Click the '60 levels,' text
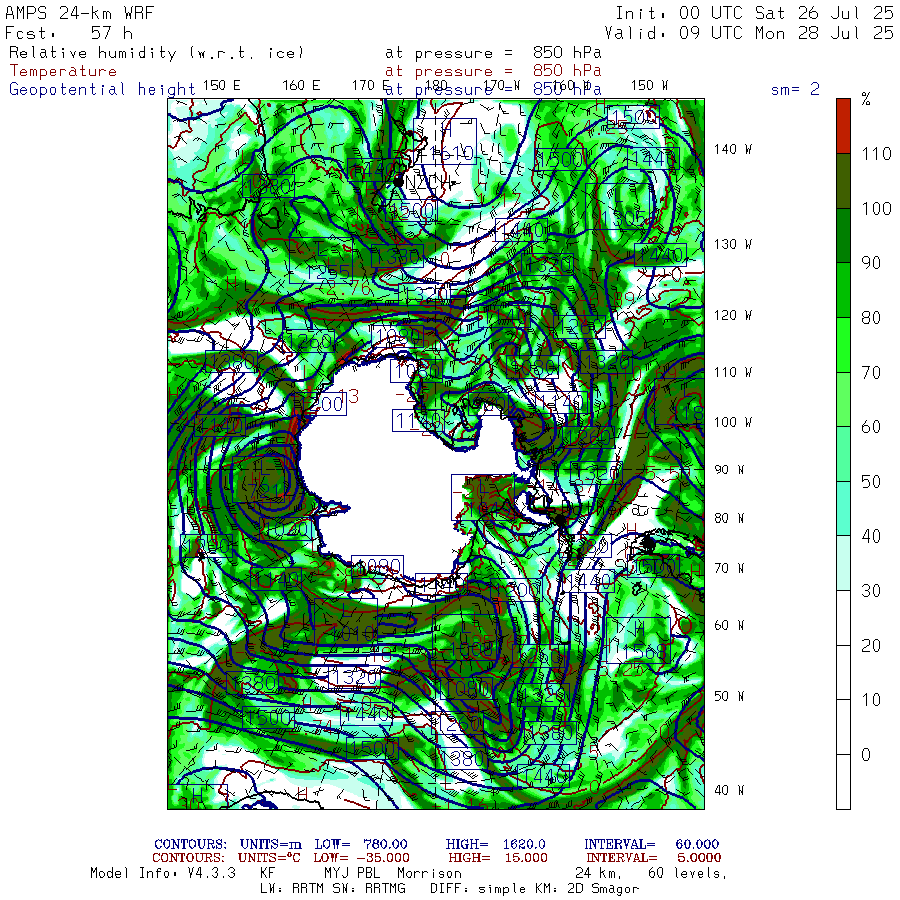The image size is (900, 900). point(688,873)
